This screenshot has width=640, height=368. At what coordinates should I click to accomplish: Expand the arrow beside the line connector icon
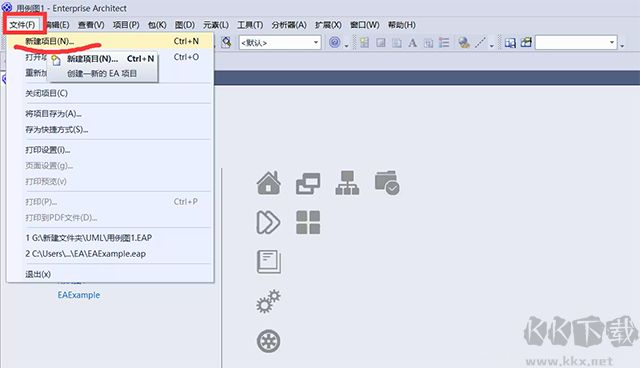491,45
